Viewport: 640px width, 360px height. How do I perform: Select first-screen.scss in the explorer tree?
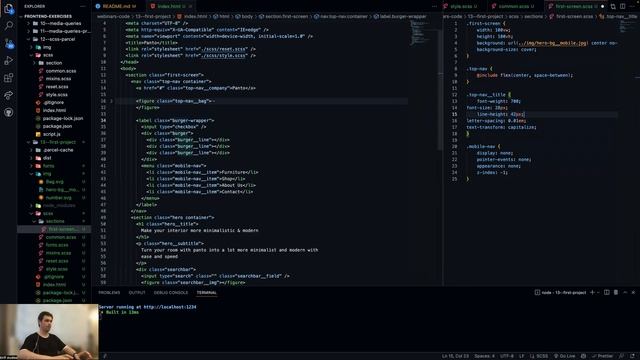tap(54, 229)
